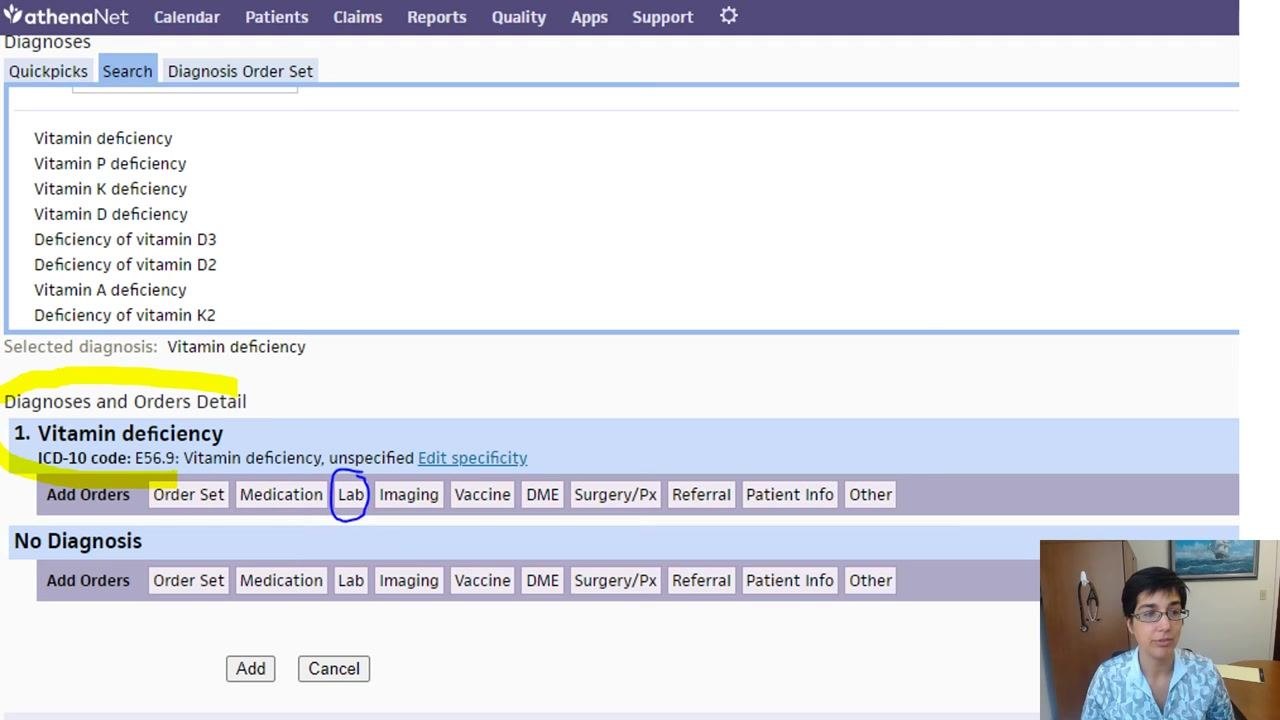Click the diagnosis search input field

(185, 89)
